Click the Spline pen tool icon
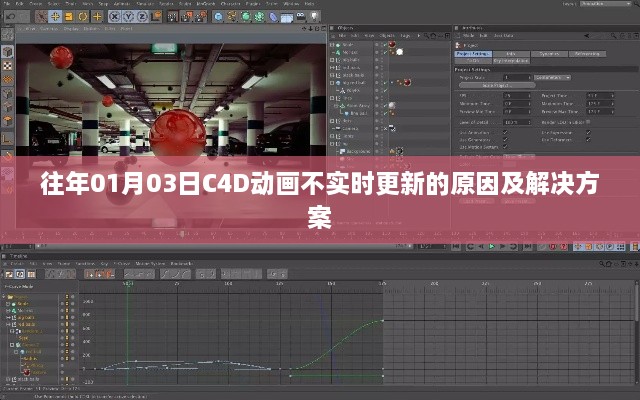The height and width of the screenshot is (400, 640). (232, 17)
